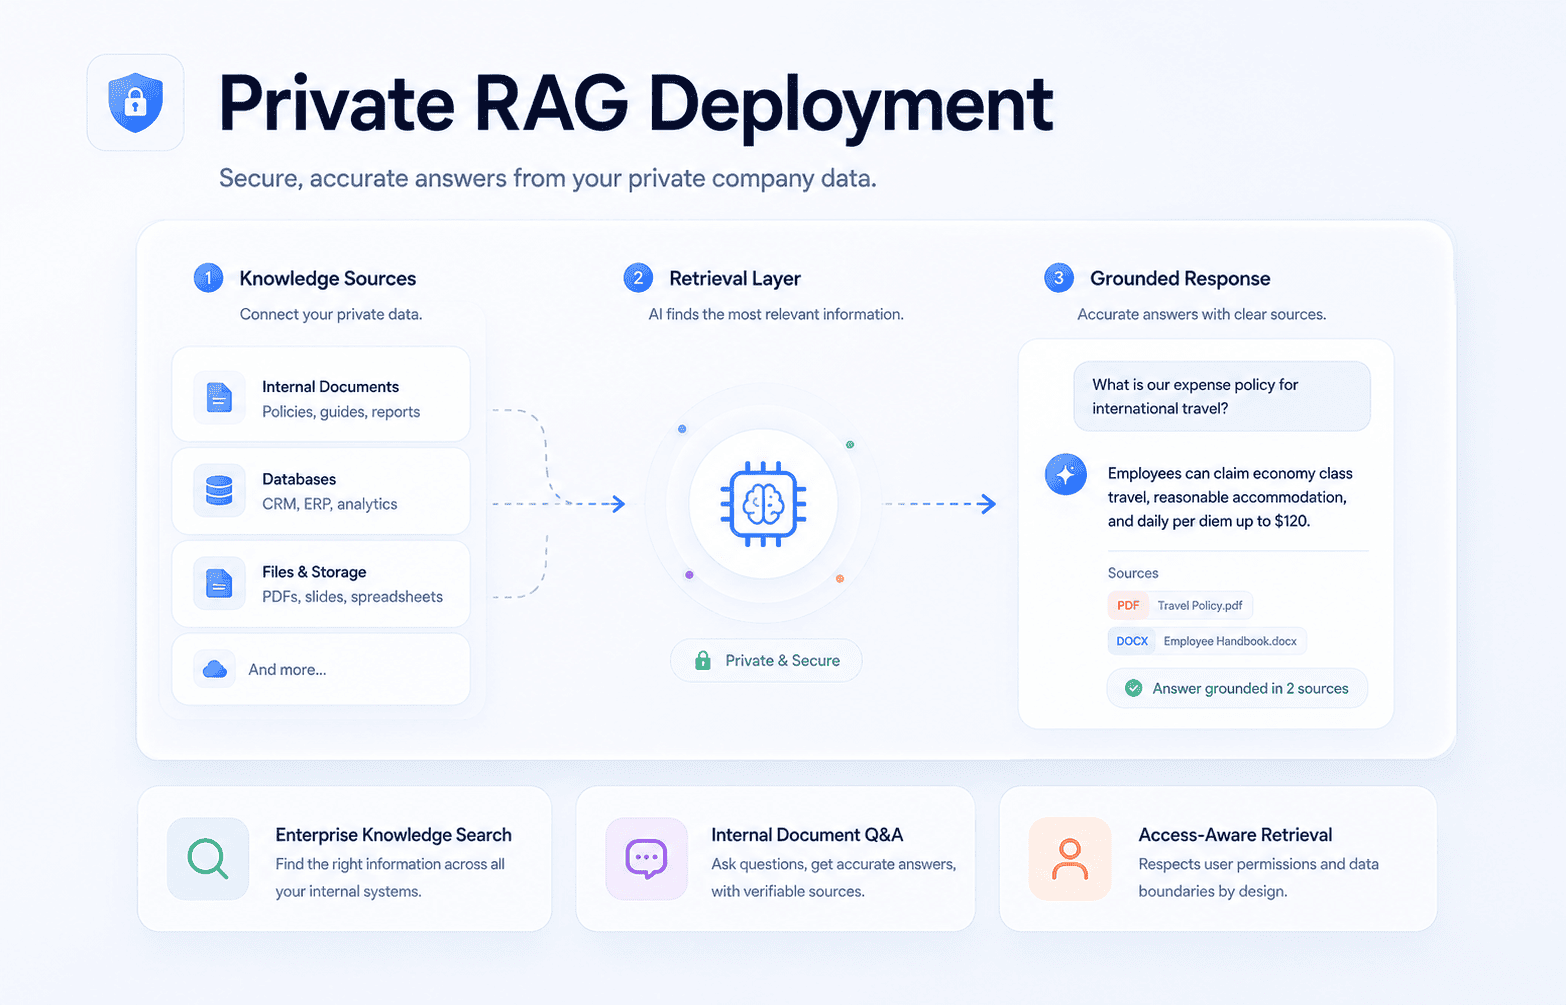Open the Internal Documents source card

tap(321, 394)
